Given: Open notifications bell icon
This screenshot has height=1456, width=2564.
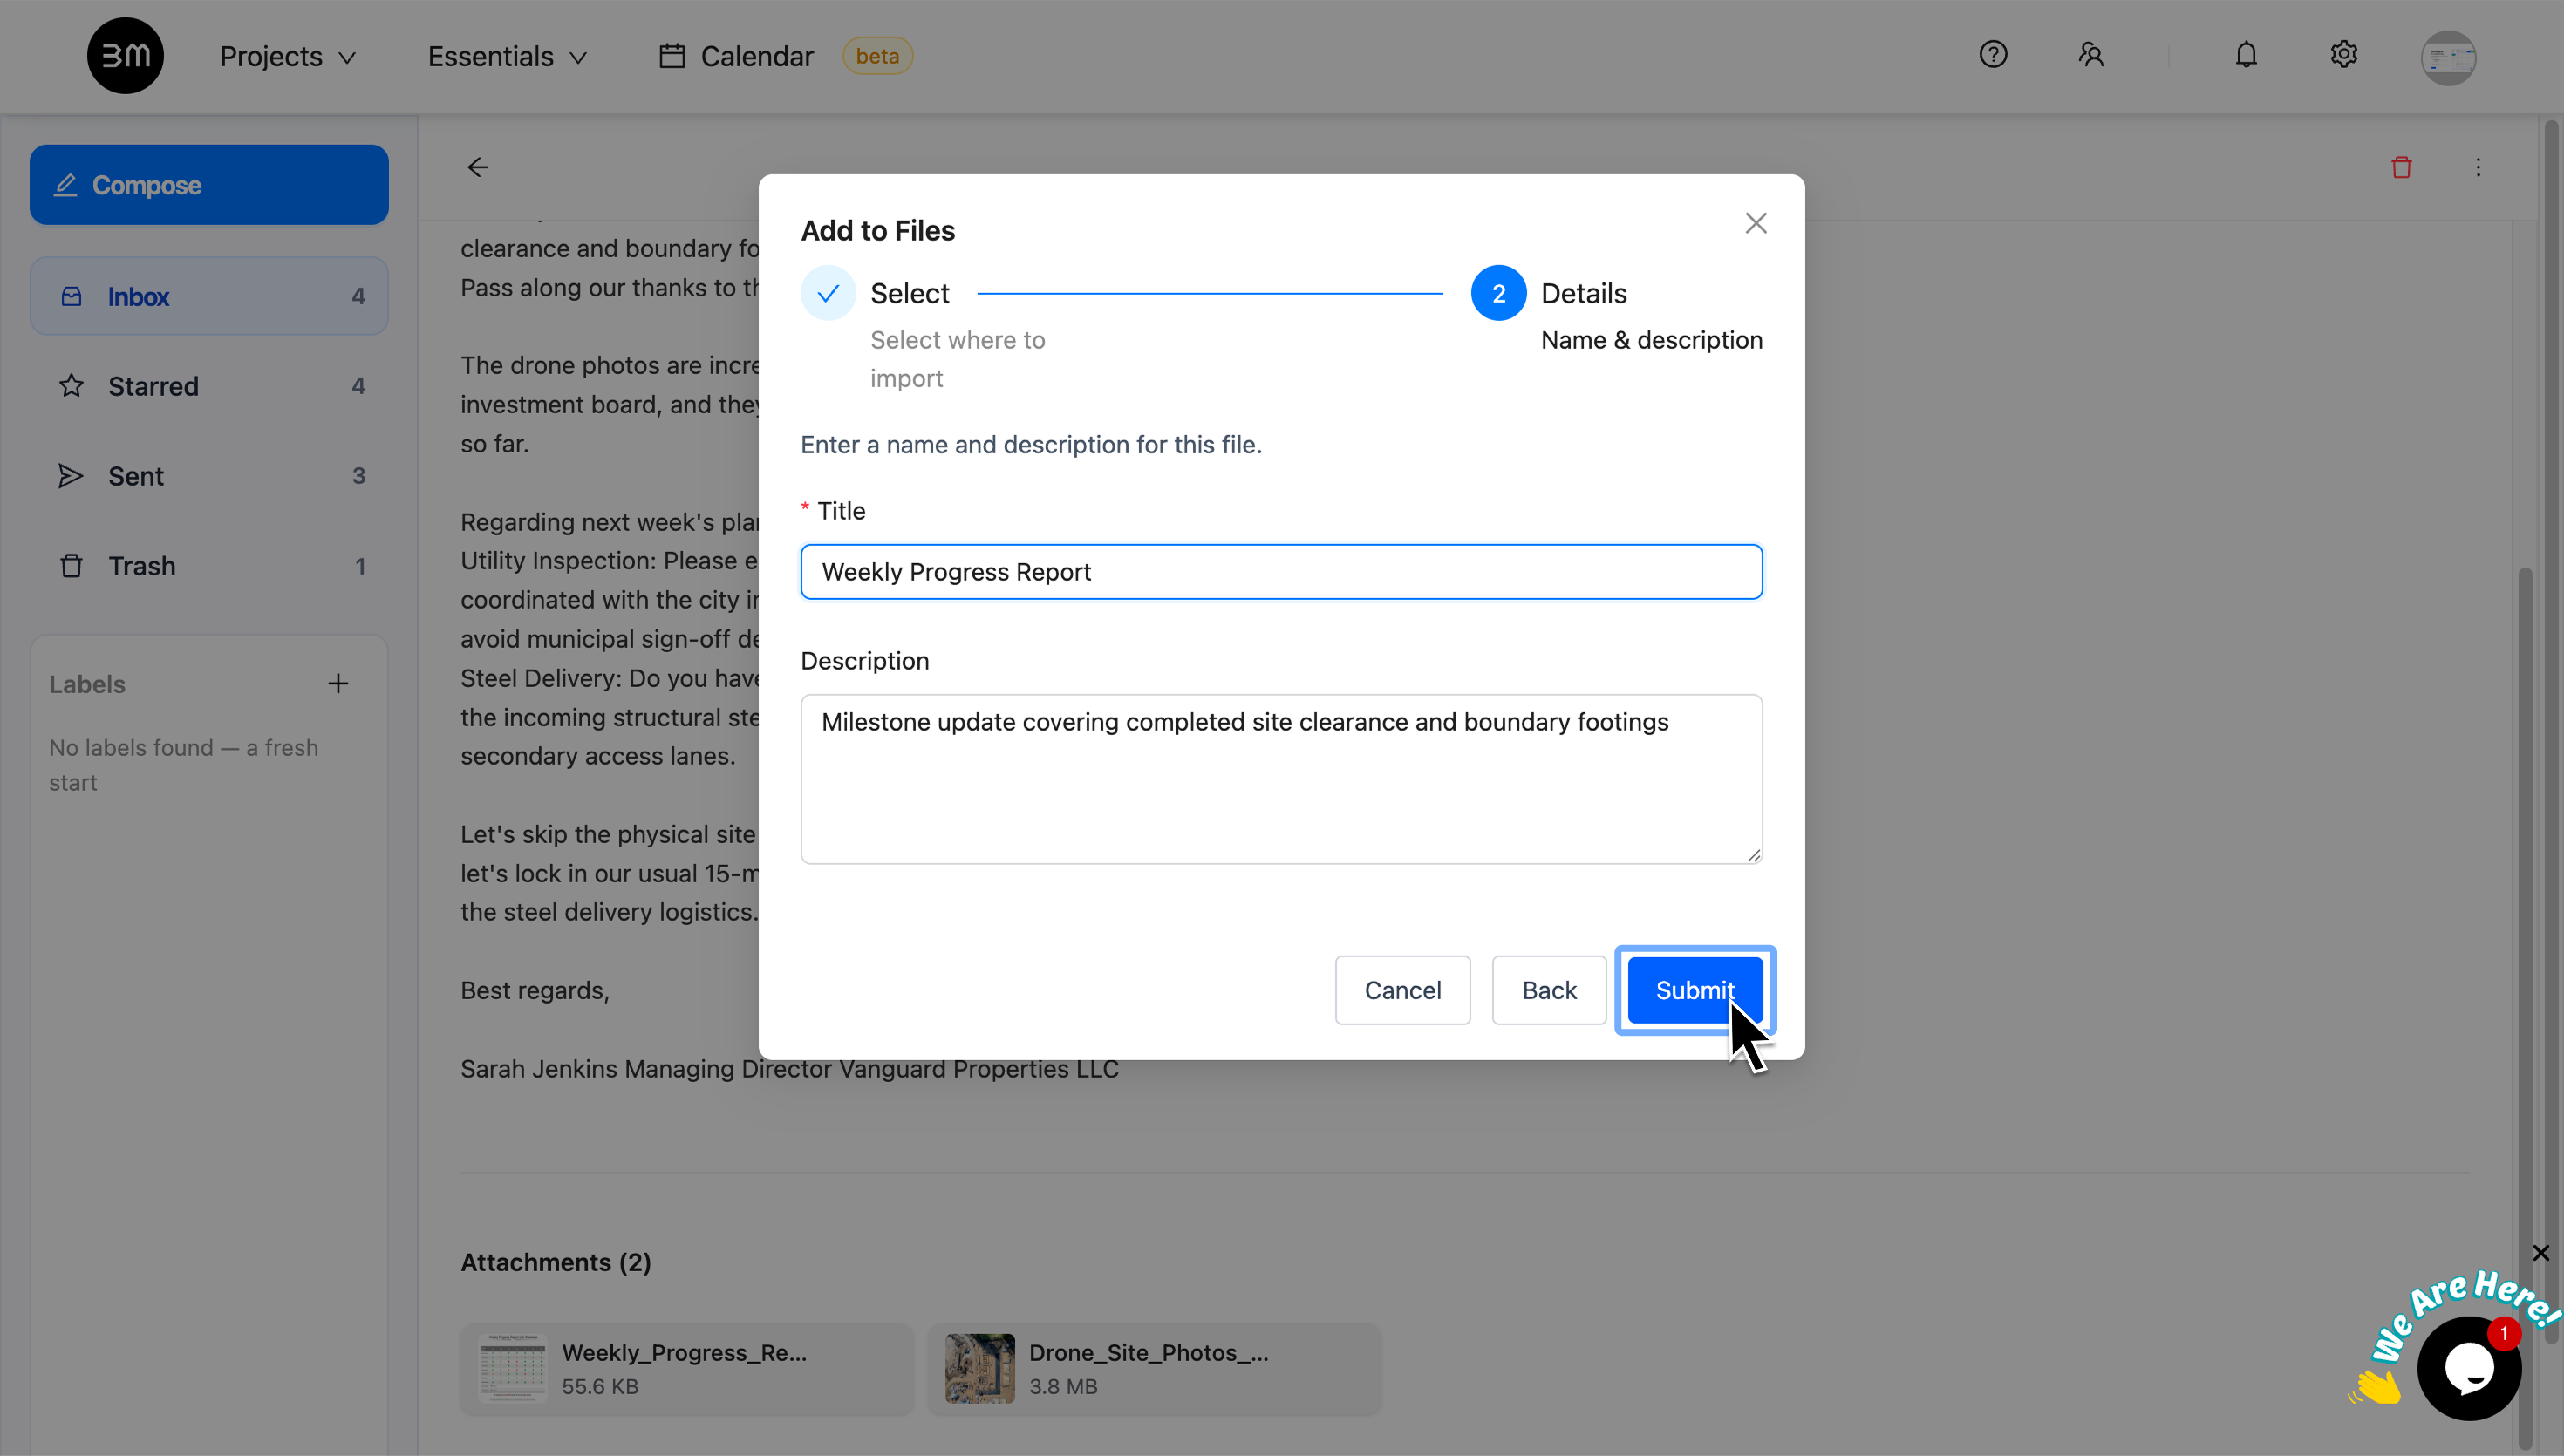Looking at the screenshot, I should pyautogui.click(x=2246, y=55).
